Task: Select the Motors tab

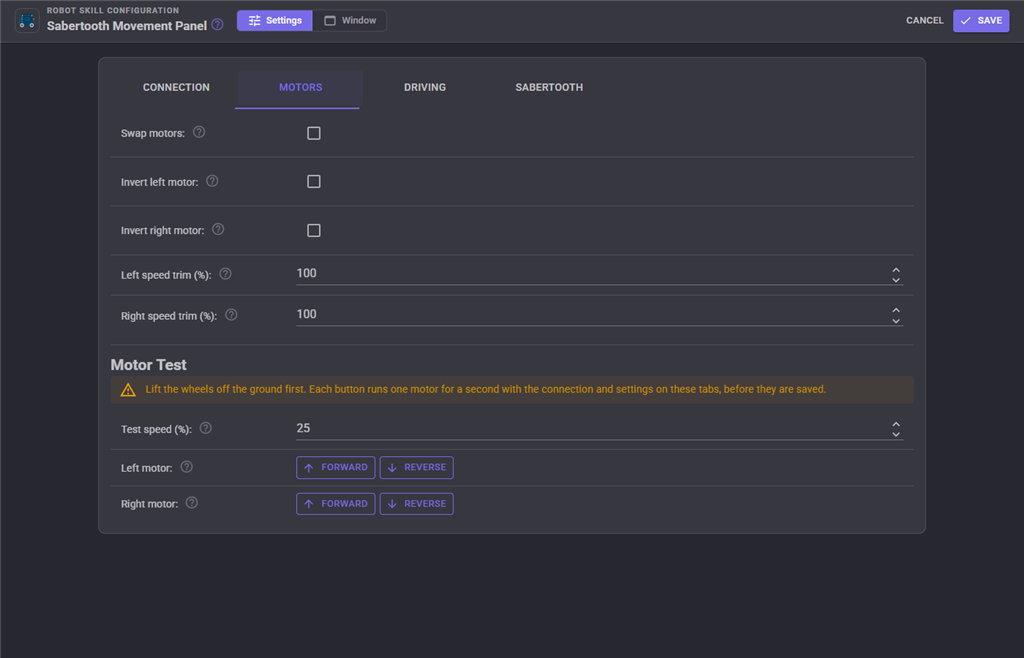Action: point(300,87)
